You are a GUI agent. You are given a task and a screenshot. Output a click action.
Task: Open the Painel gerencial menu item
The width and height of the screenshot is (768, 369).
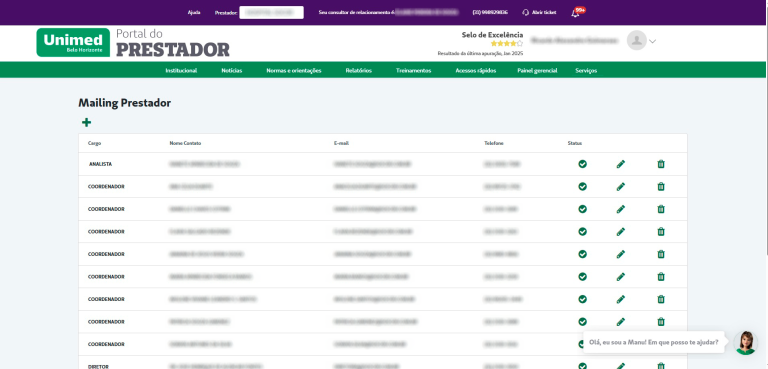pyautogui.click(x=537, y=71)
